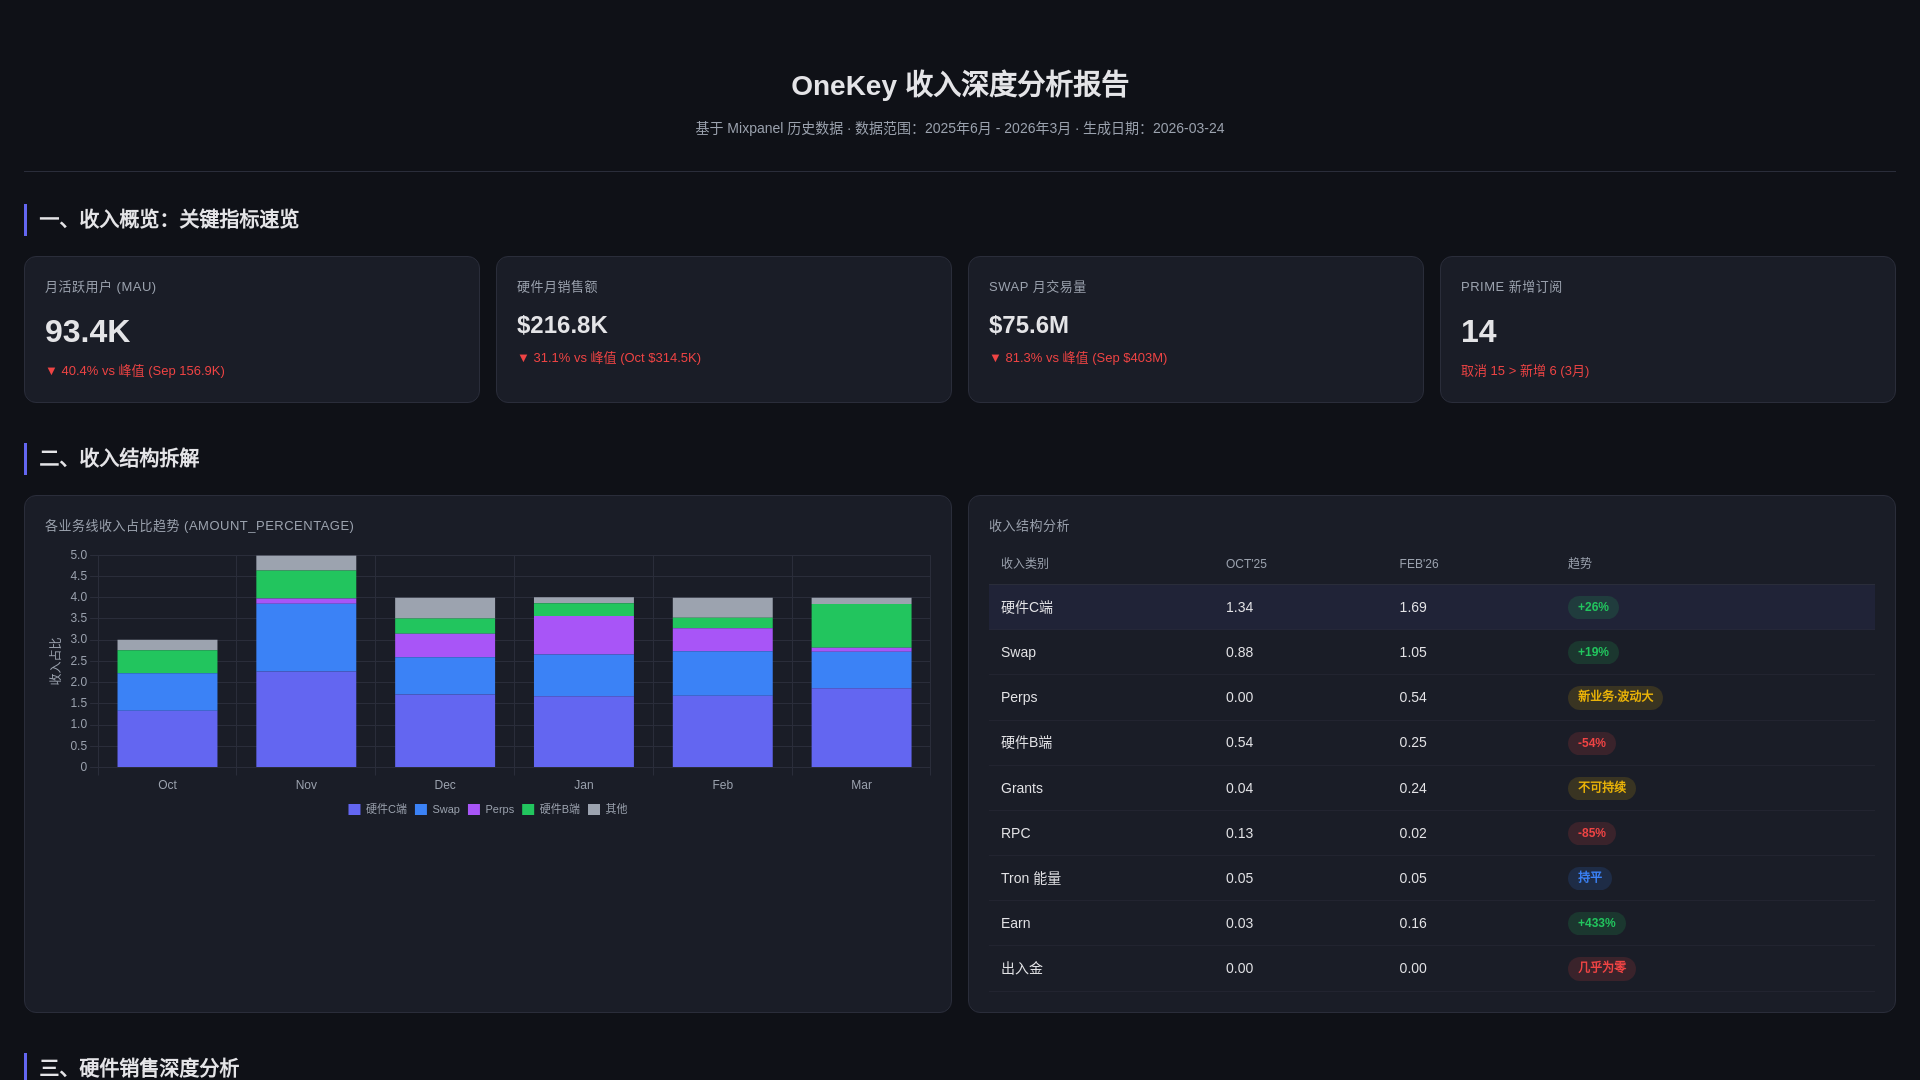The width and height of the screenshot is (1920, 1080).
Task: Click the 0.88 value in Swap row
Action: (1240, 652)
